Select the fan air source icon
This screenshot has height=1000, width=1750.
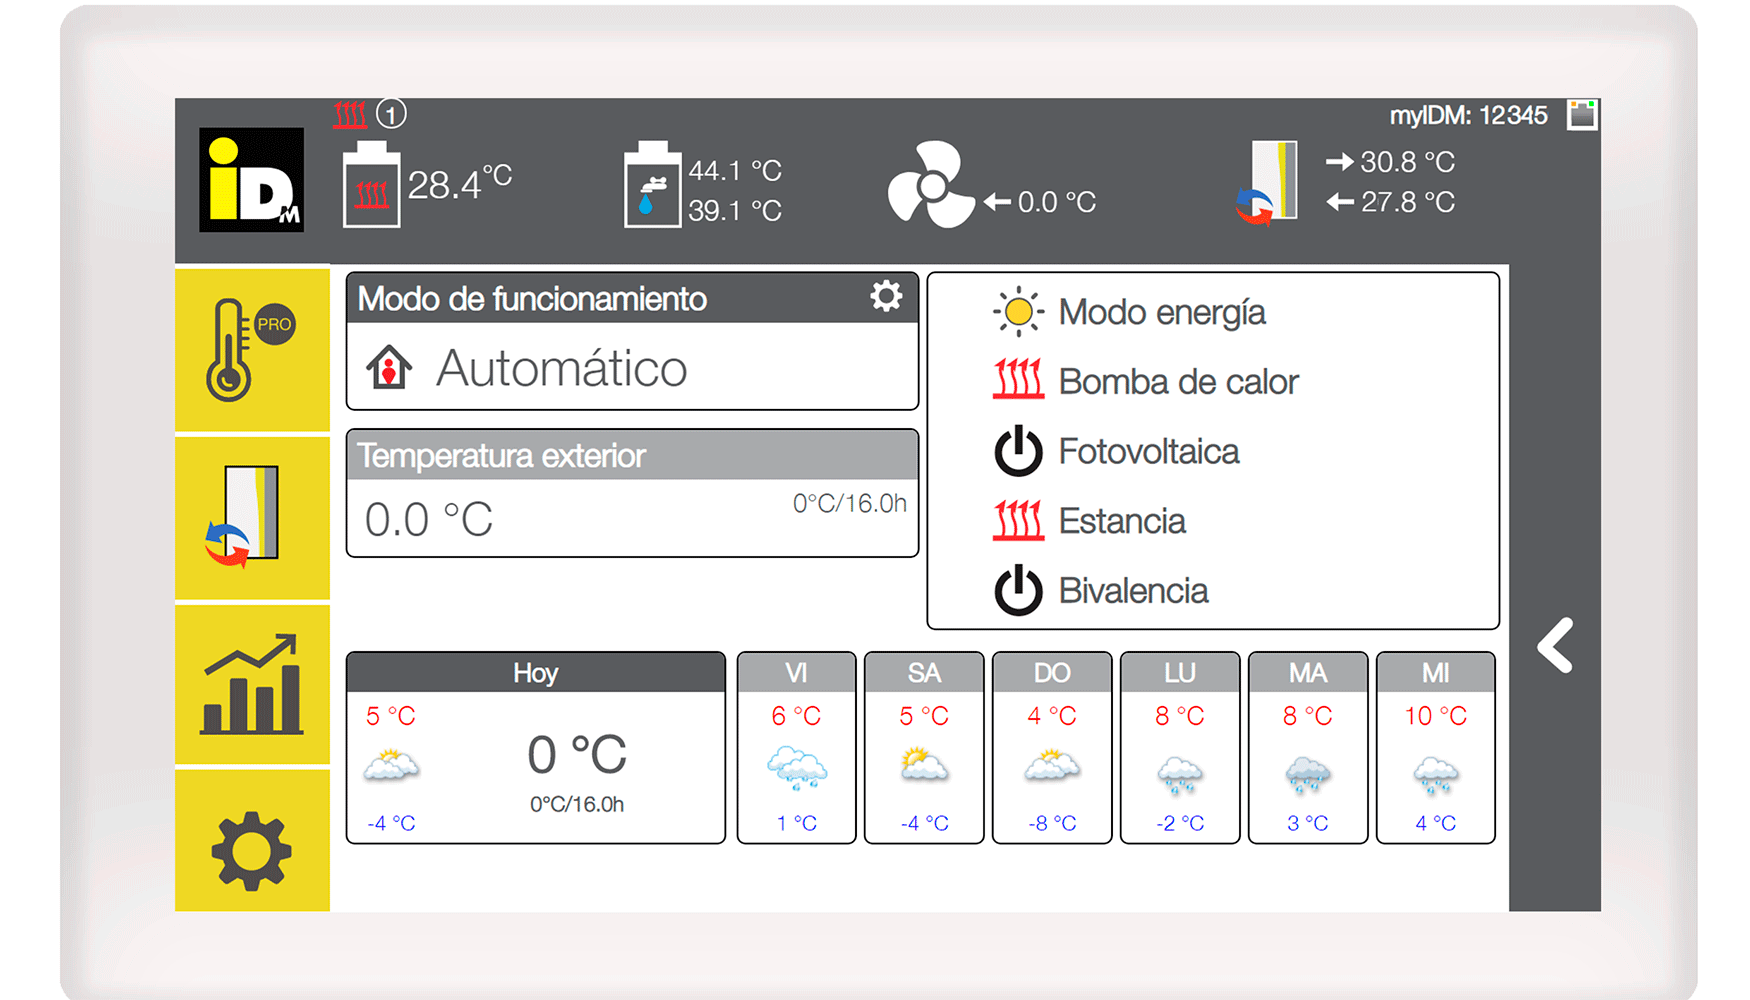coord(931,185)
